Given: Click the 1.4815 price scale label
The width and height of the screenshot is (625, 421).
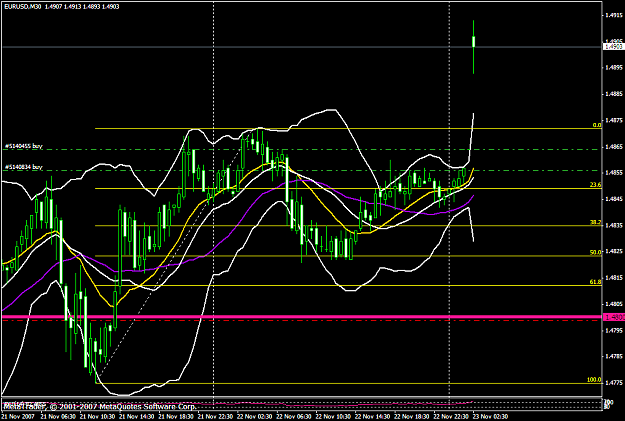Looking at the screenshot, I should coord(614,278).
